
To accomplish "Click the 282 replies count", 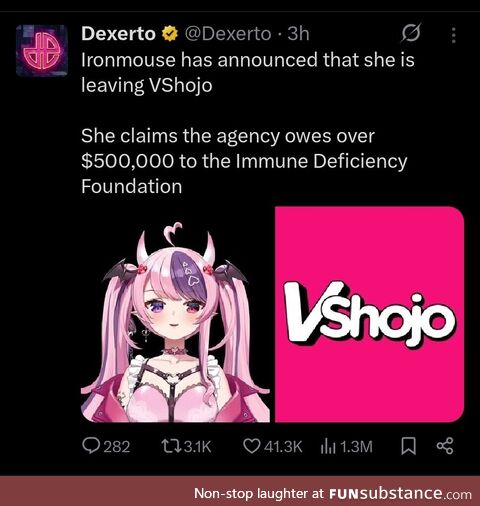I will (117, 447).
